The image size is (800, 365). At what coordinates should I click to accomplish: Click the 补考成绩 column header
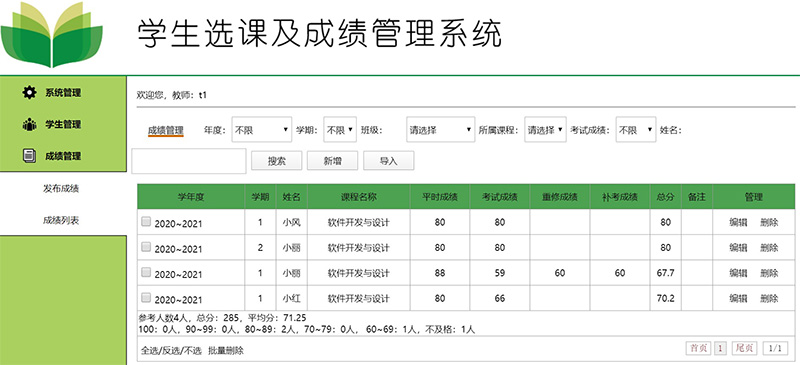click(620, 197)
